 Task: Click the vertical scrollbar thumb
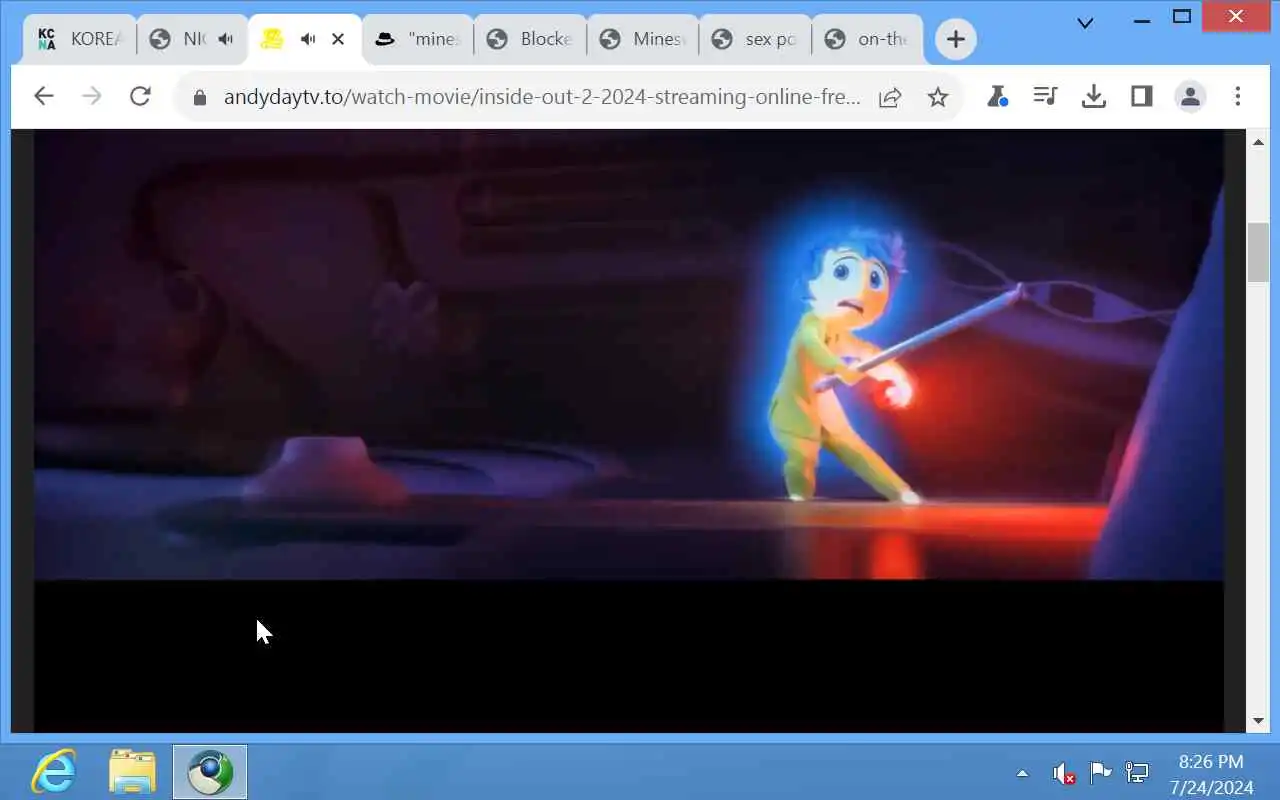pos(1258,252)
